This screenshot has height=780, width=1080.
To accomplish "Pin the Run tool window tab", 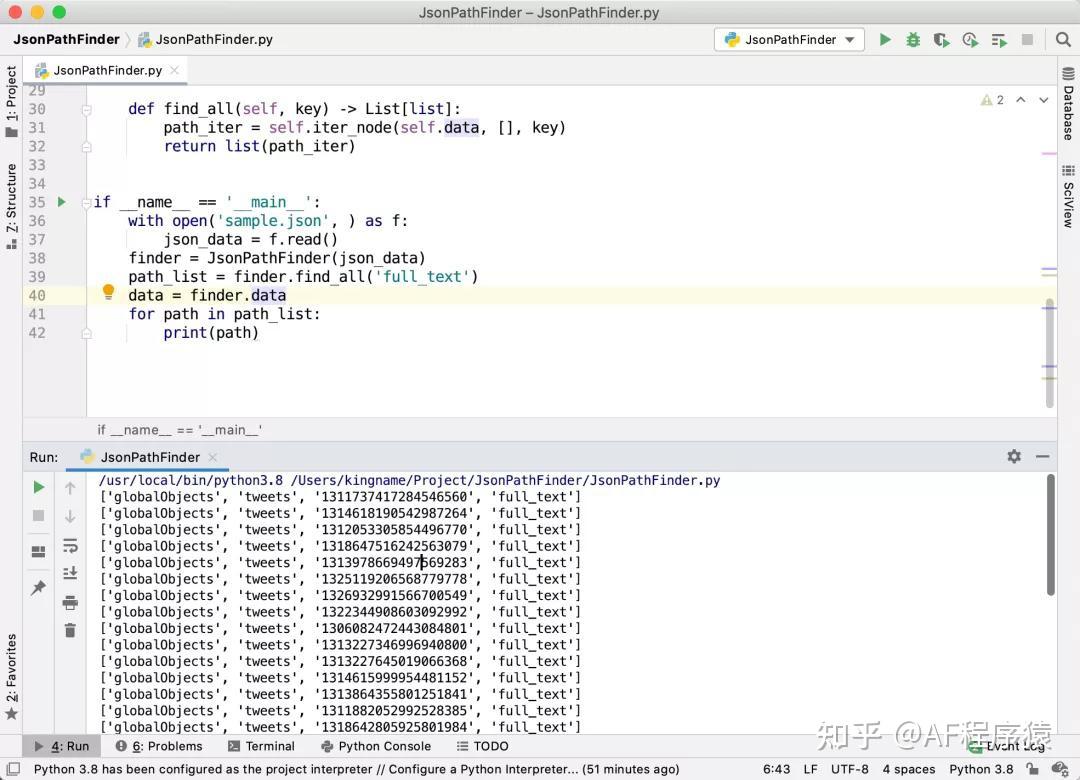I will click(x=38, y=588).
